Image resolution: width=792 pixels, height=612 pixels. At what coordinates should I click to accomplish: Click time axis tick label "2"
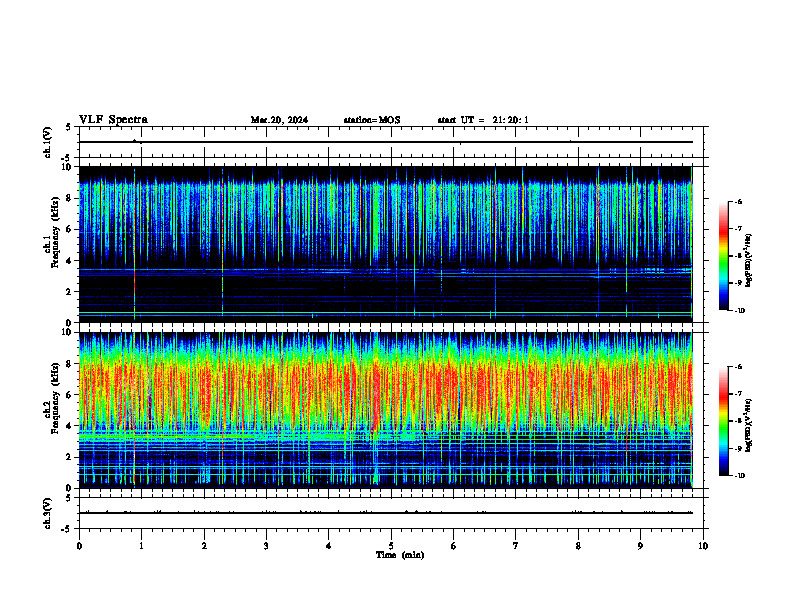coord(204,546)
